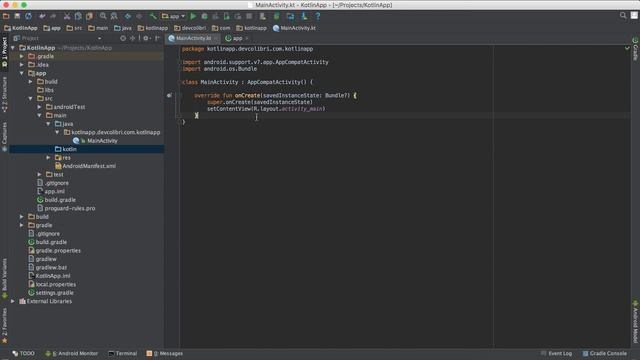Open the Event Log
Viewport: 640px width, 360px height.
556,353
